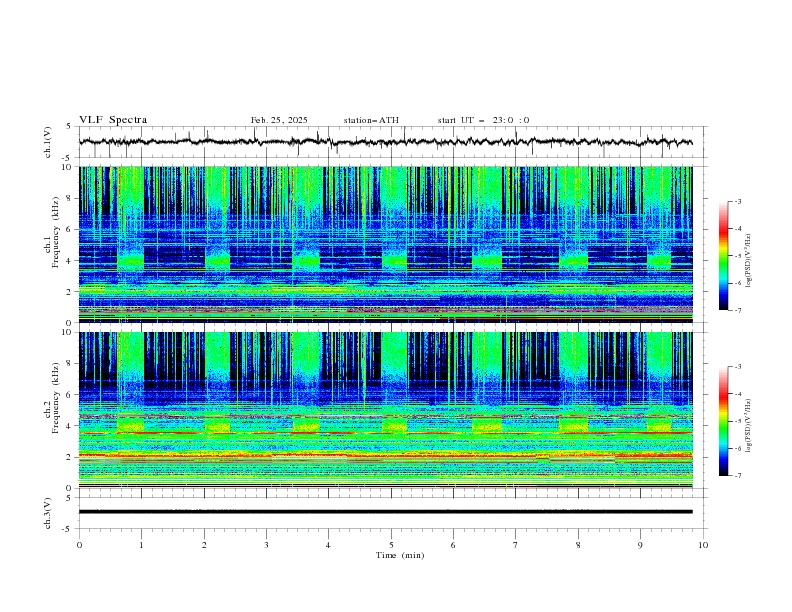Click the time axis tick label '5'
This screenshot has width=792, height=612.
pos(391,545)
